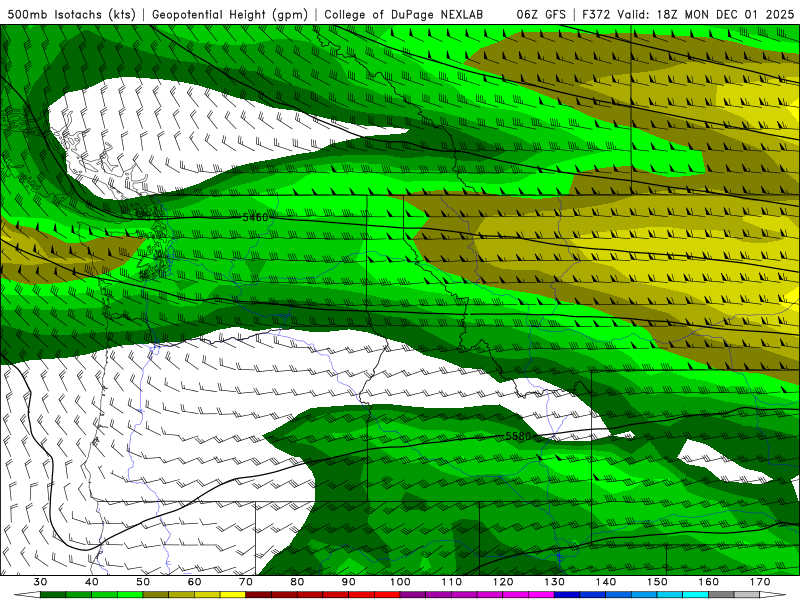Screen dimensions: 800x600
Task: Click the 90 value on the color scale
Action: (x=348, y=582)
